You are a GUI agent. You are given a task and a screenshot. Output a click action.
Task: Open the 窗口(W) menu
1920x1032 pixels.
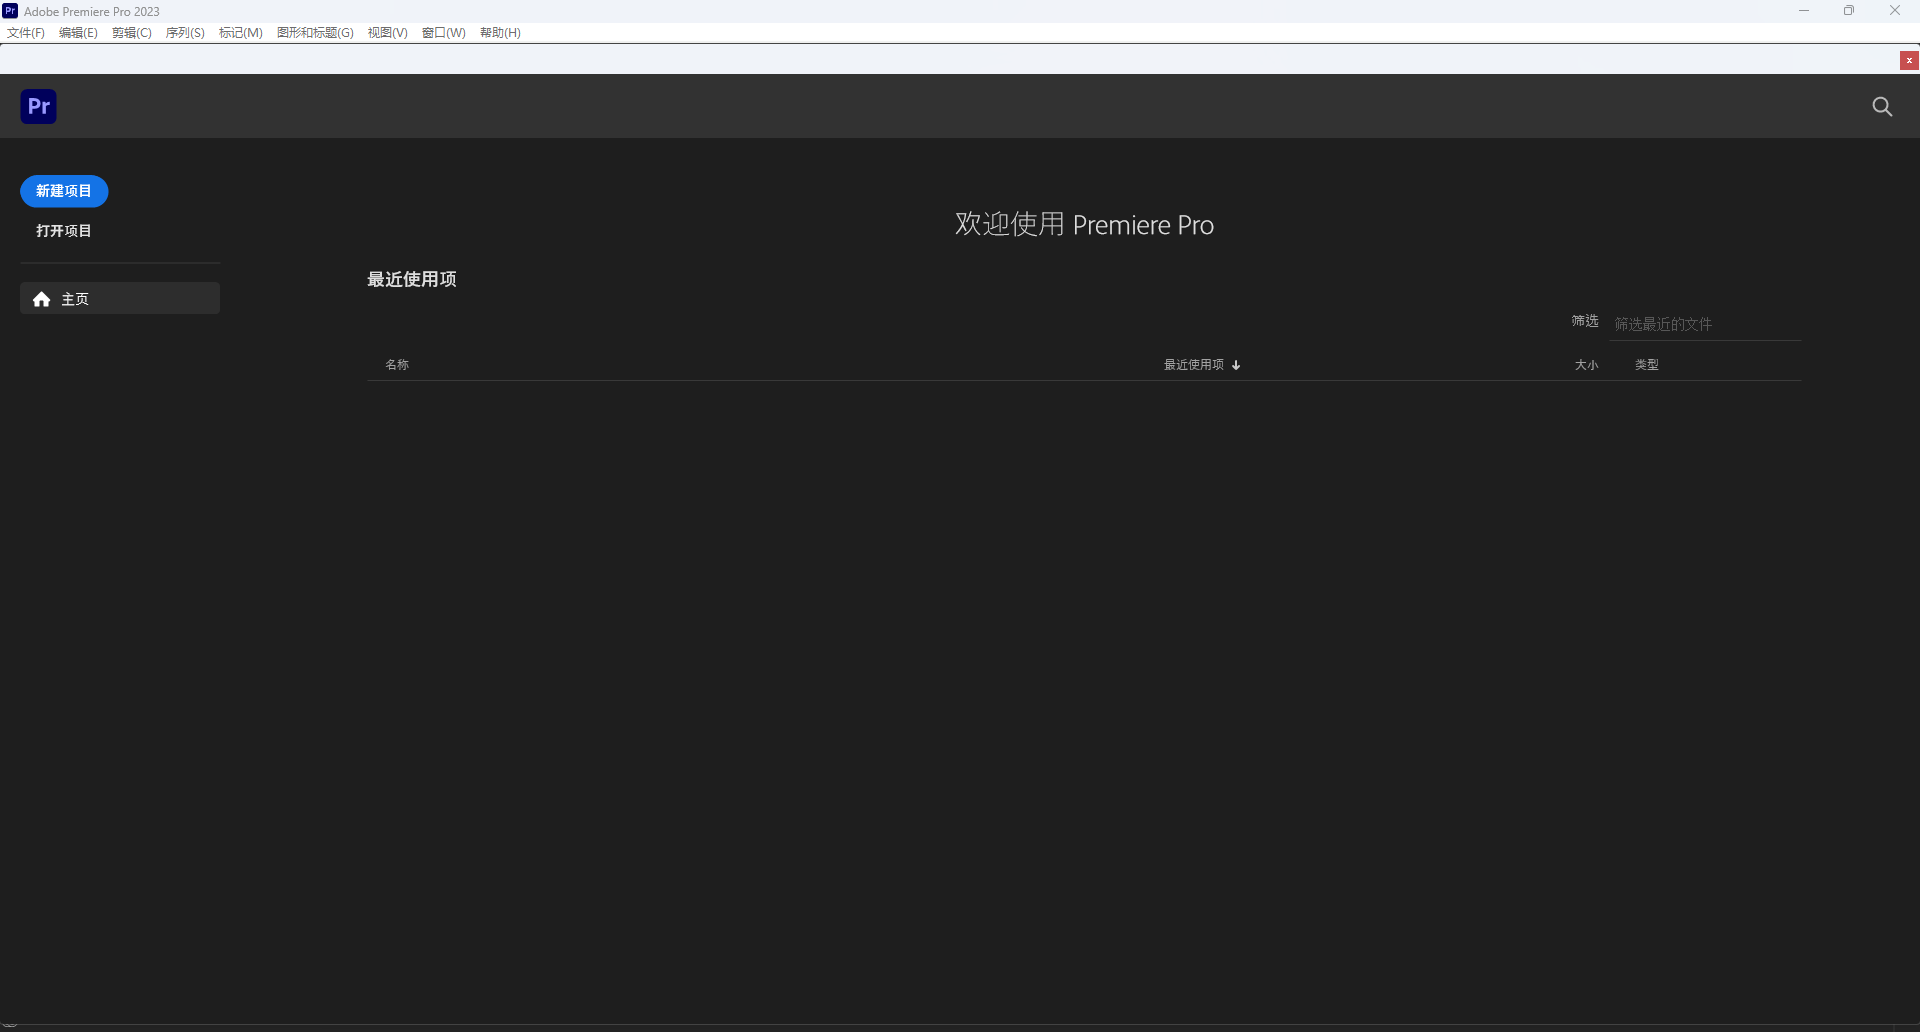point(444,33)
